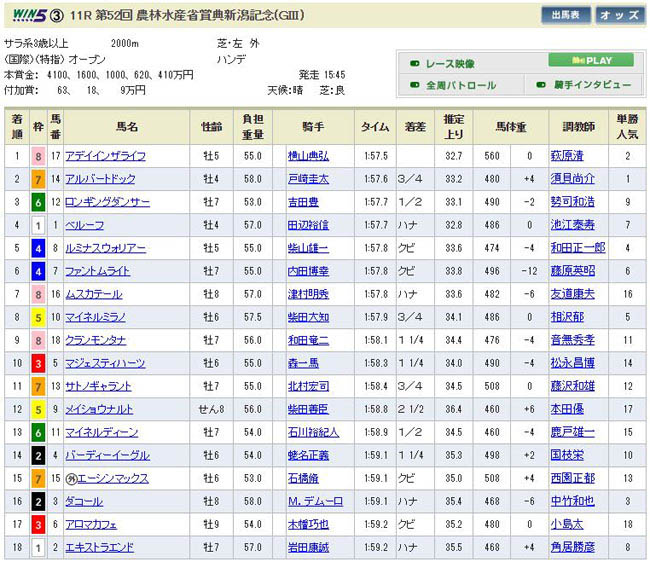Click the camera icon beside 全周パトロール
Screen dimensions: 650x562
click(415, 85)
